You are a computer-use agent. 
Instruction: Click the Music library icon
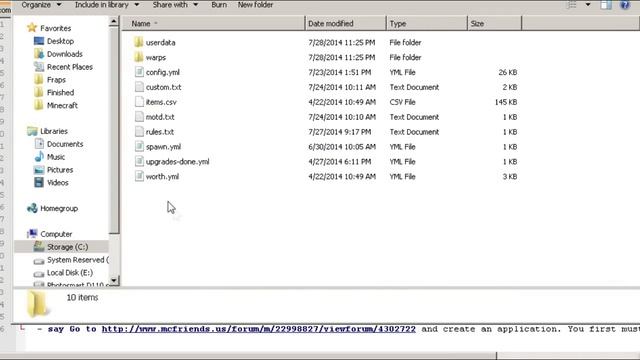[x=39, y=157]
